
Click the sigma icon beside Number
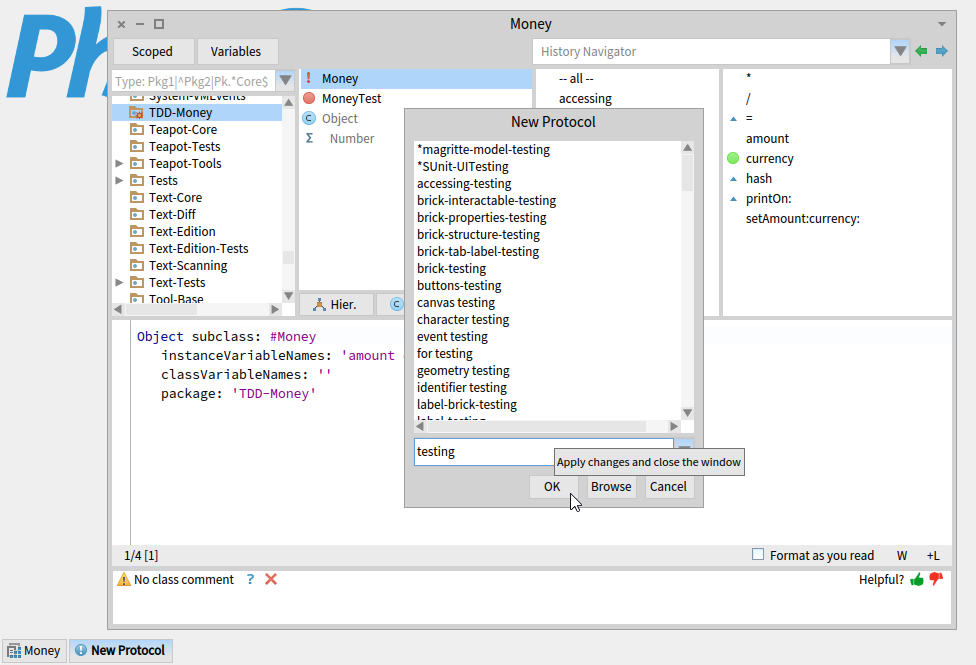click(309, 138)
